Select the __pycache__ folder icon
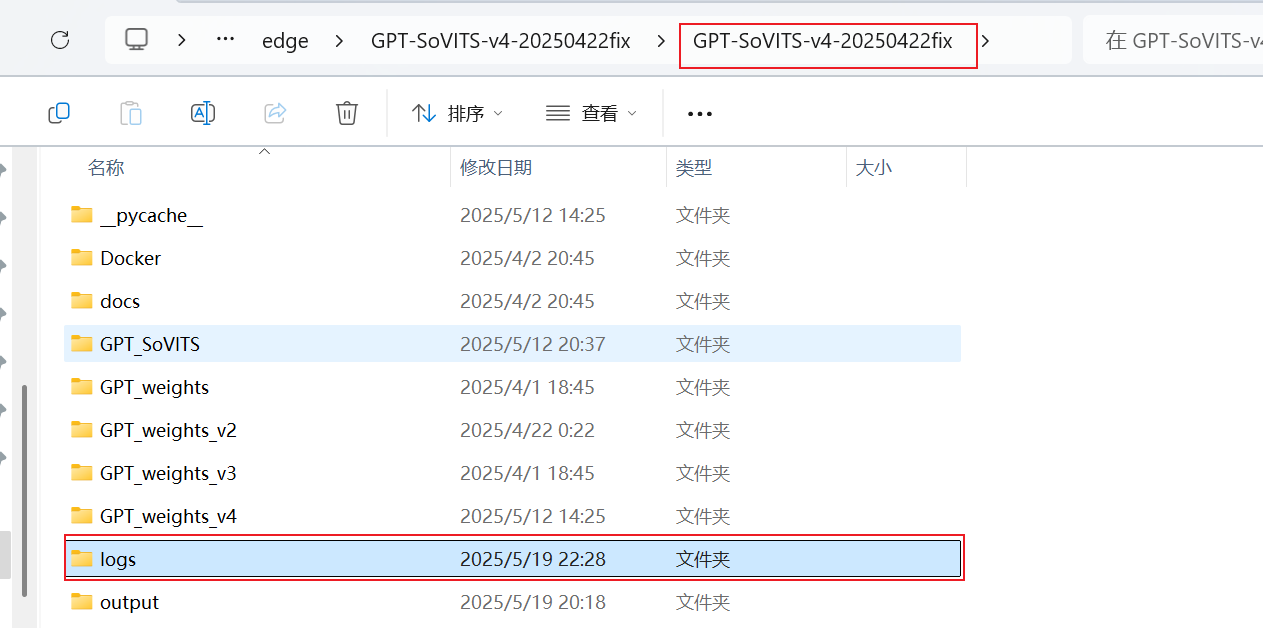The width and height of the screenshot is (1263, 628). (x=82, y=214)
